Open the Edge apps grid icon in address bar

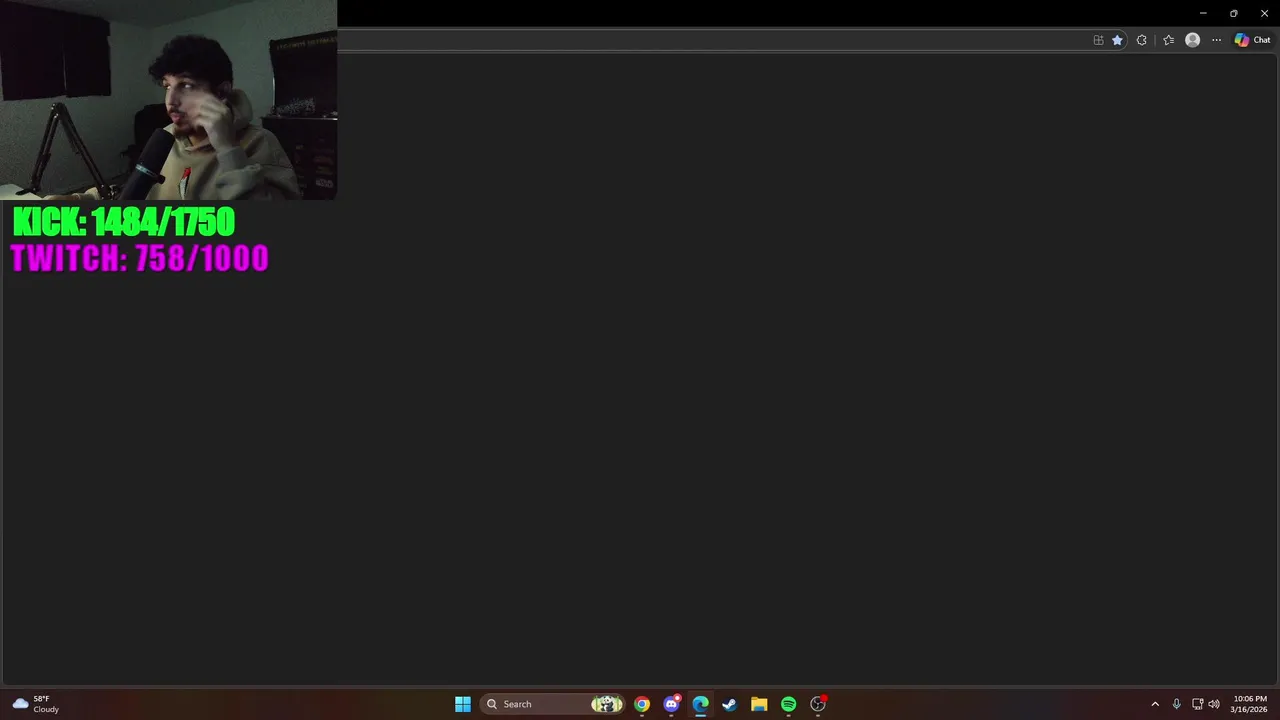(x=1098, y=40)
